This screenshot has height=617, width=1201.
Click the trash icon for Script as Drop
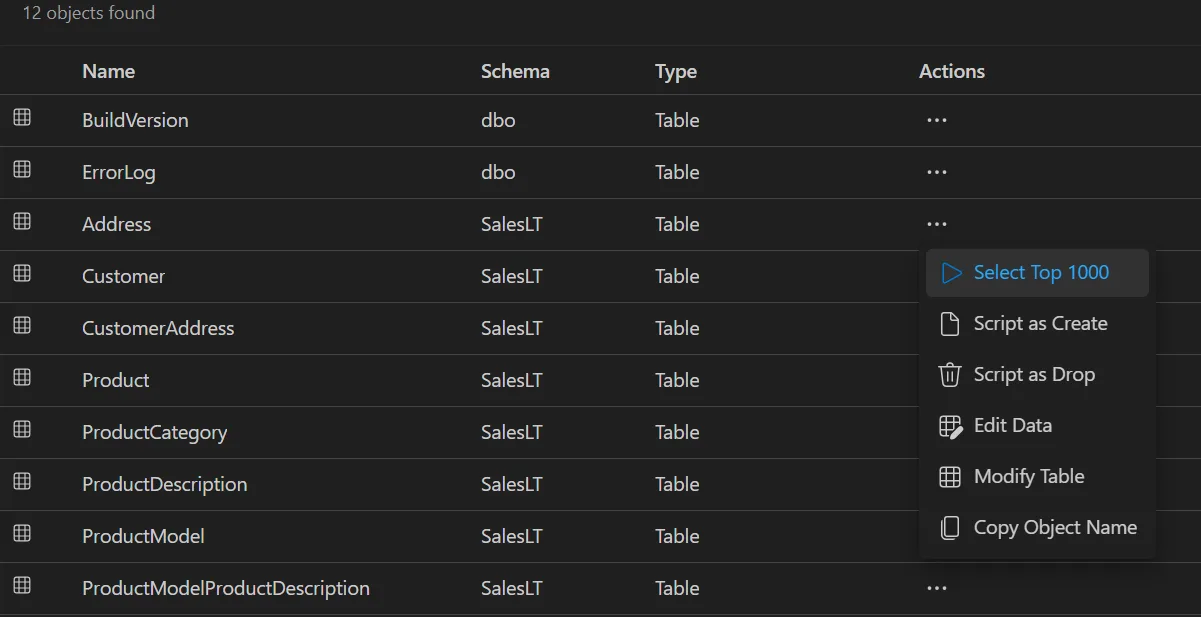click(949, 374)
